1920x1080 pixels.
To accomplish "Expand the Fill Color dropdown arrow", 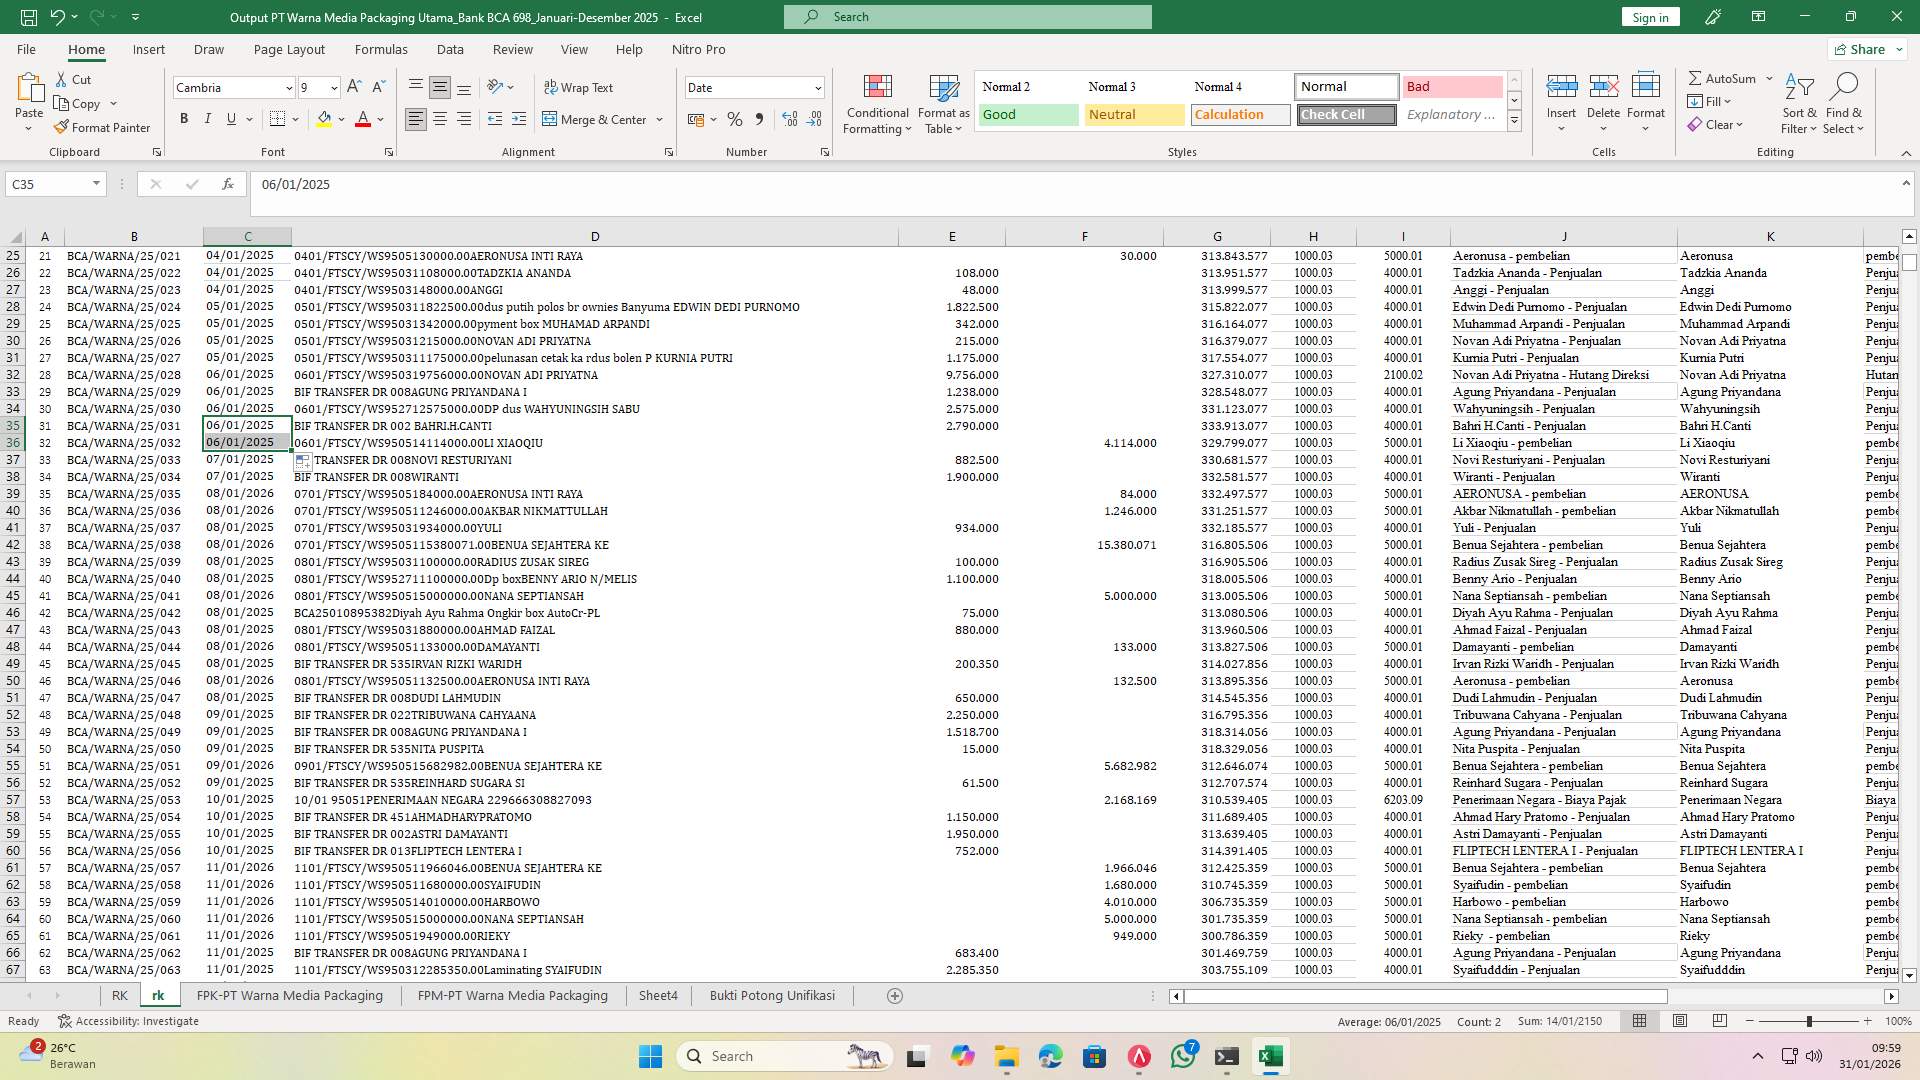I will 341,119.
